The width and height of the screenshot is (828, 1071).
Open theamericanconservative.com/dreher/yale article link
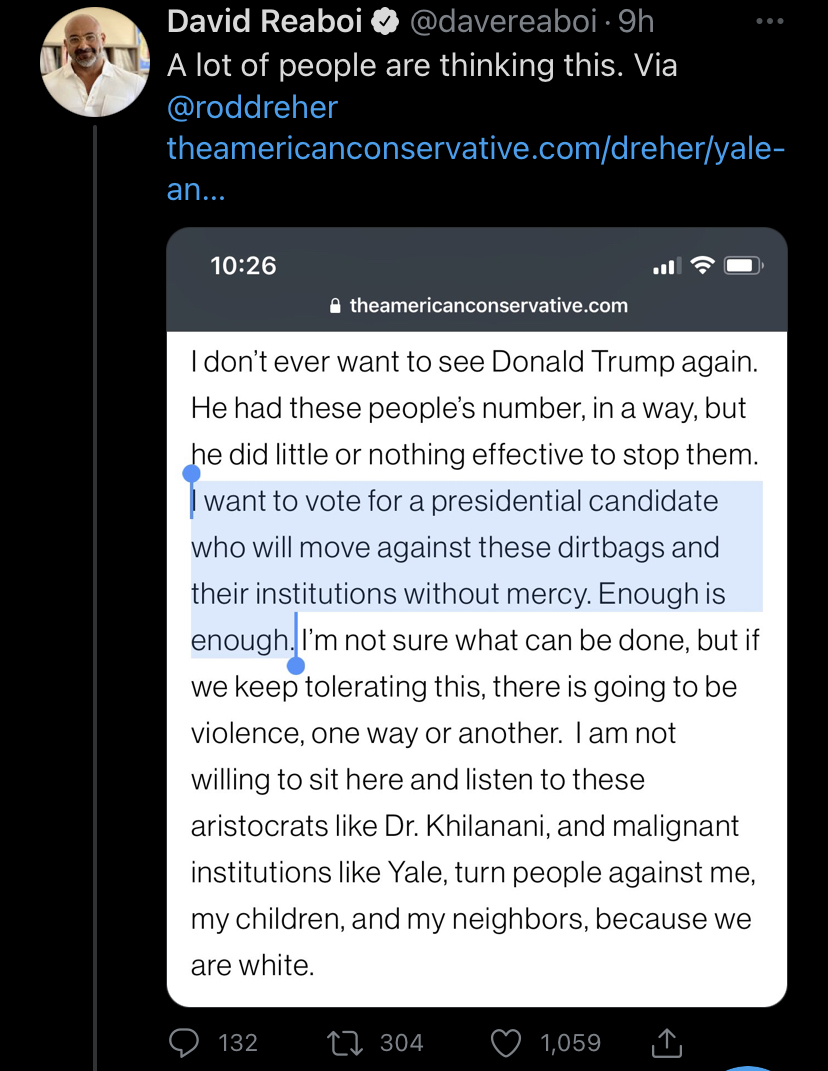[476, 167]
